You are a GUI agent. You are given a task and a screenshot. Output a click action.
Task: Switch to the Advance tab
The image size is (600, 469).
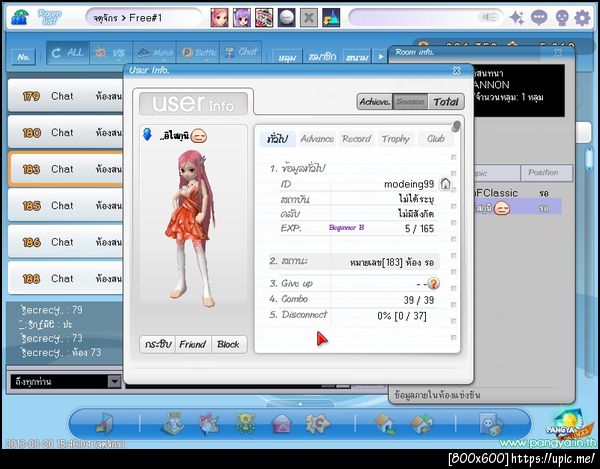click(317, 138)
